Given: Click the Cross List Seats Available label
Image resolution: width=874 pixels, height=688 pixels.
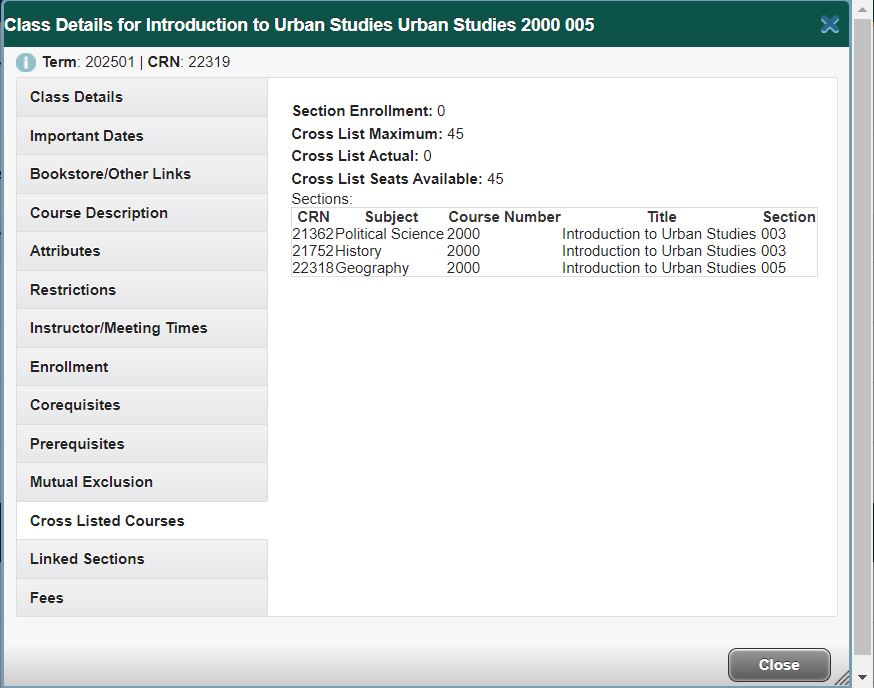Looking at the screenshot, I should pyautogui.click(x=387, y=179).
